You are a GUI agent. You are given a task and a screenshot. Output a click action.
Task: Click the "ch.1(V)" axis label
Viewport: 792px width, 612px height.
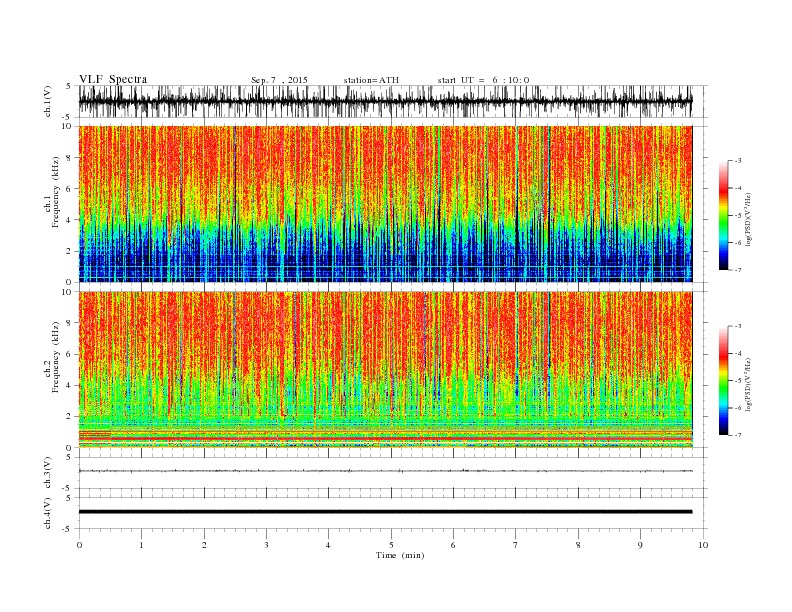(48, 103)
